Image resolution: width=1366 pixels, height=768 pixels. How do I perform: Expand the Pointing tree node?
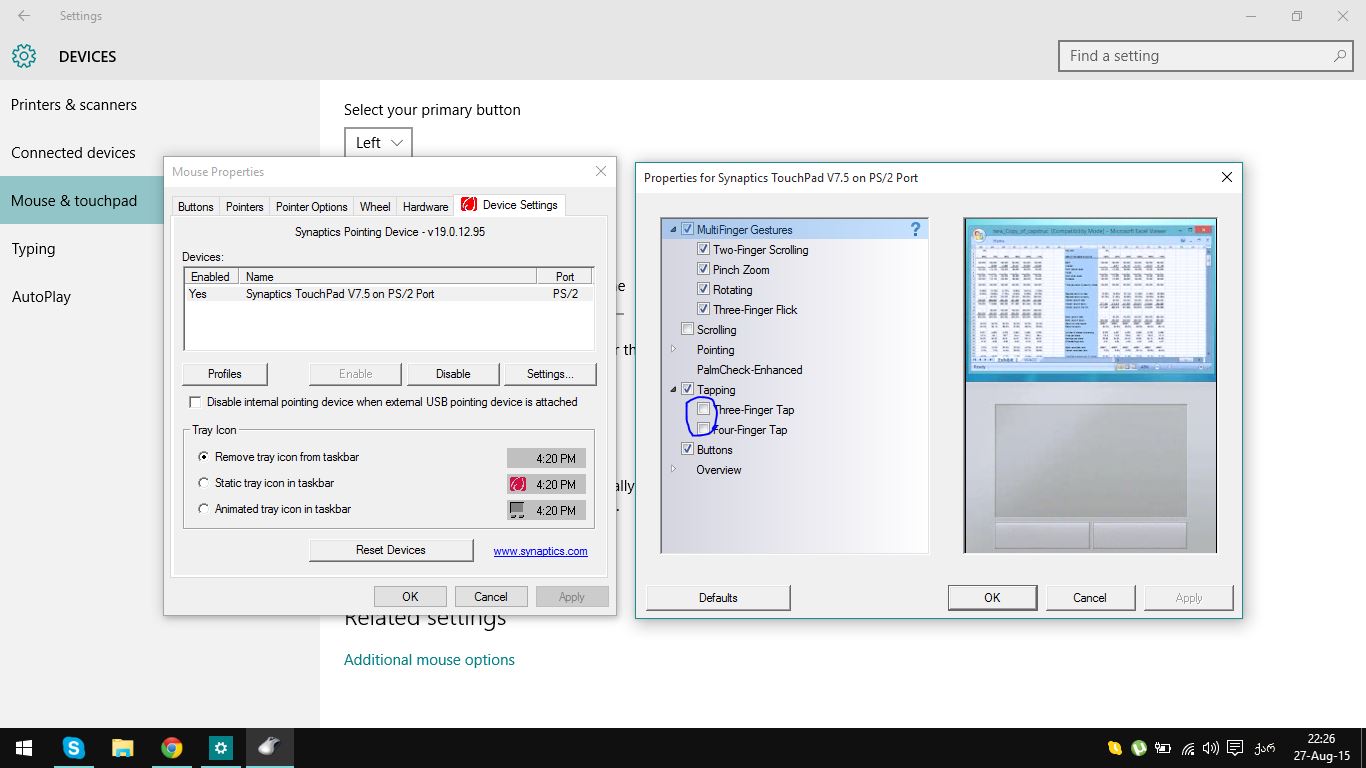[673, 350]
